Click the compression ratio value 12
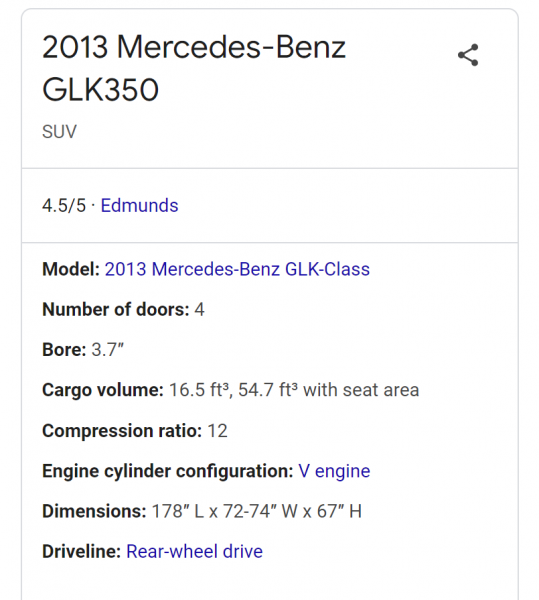539x600 pixels. click(217, 431)
